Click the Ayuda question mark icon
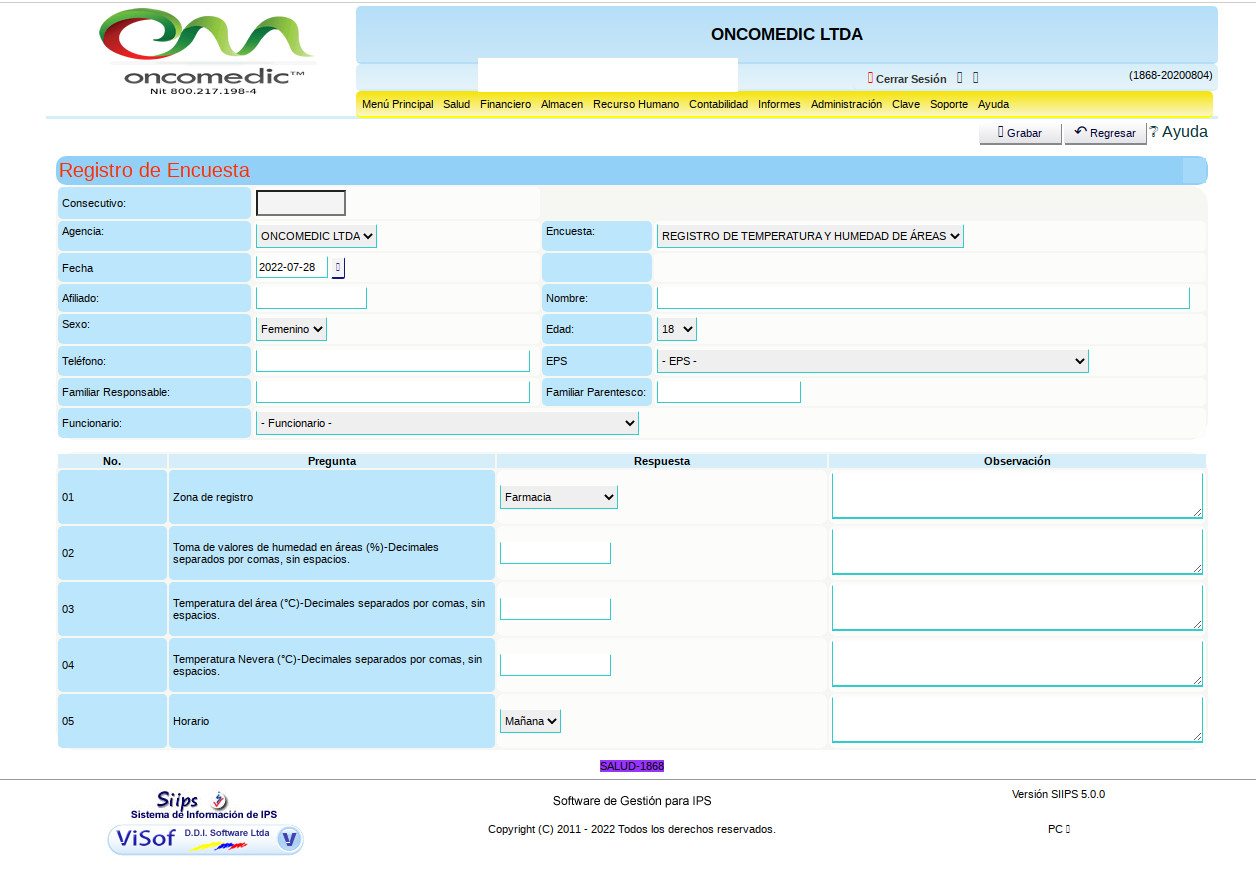Image resolution: width=1256 pixels, height=893 pixels. [x=1153, y=132]
